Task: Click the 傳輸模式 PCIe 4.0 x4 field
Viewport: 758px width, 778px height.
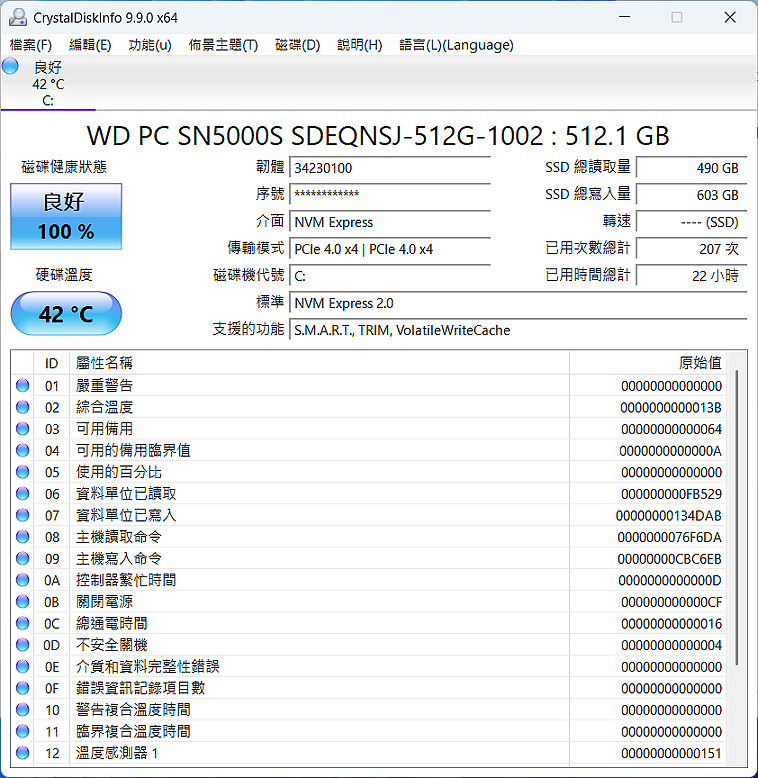Action: click(x=390, y=249)
